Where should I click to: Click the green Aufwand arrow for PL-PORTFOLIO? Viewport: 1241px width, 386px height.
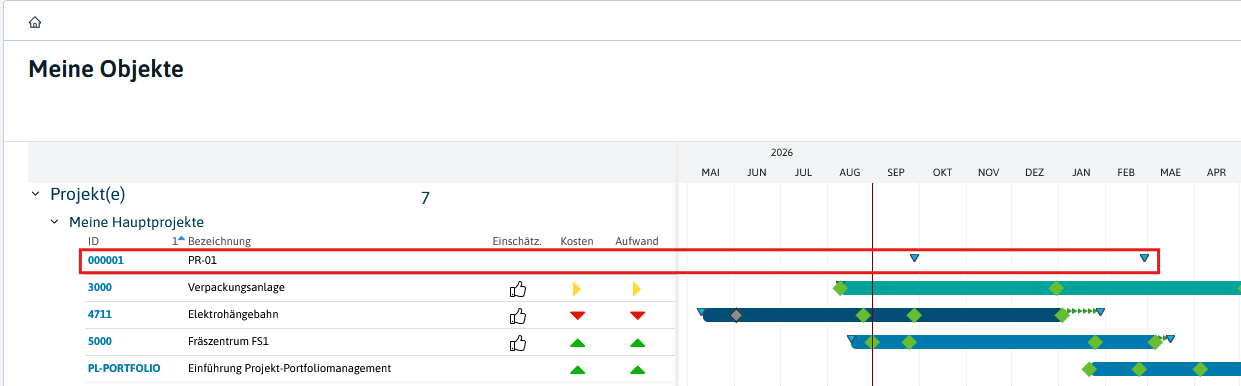click(x=637, y=370)
